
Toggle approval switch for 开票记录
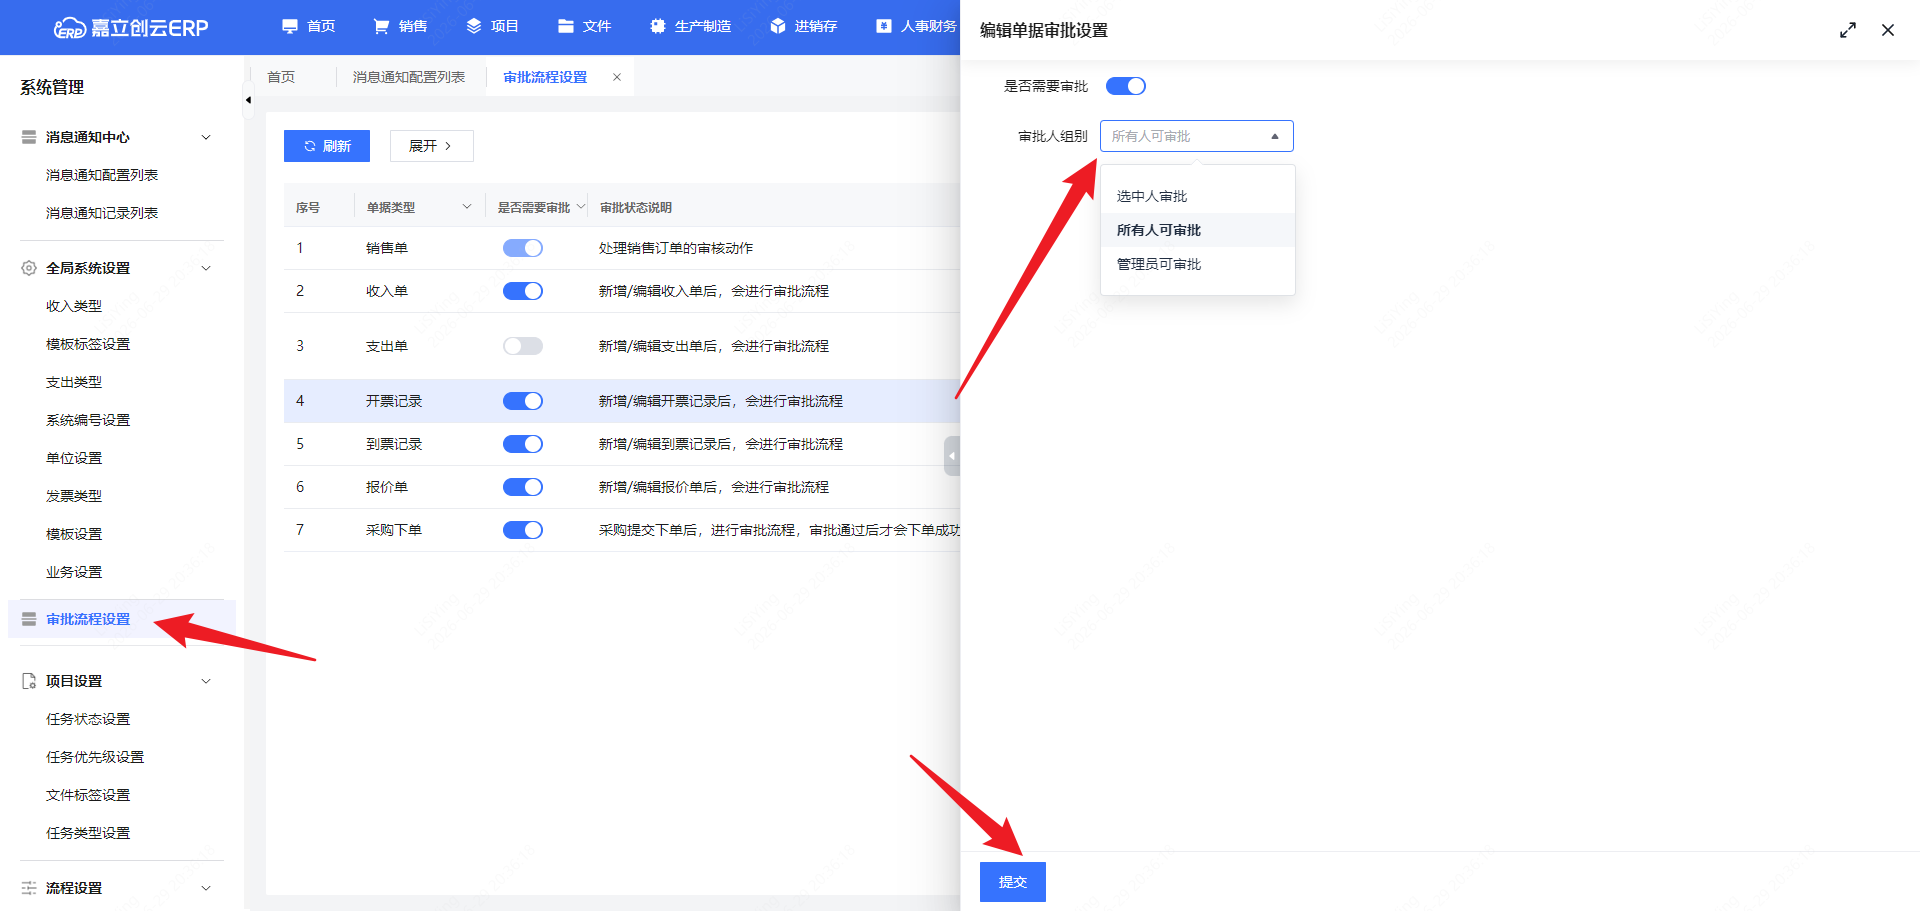tap(523, 401)
